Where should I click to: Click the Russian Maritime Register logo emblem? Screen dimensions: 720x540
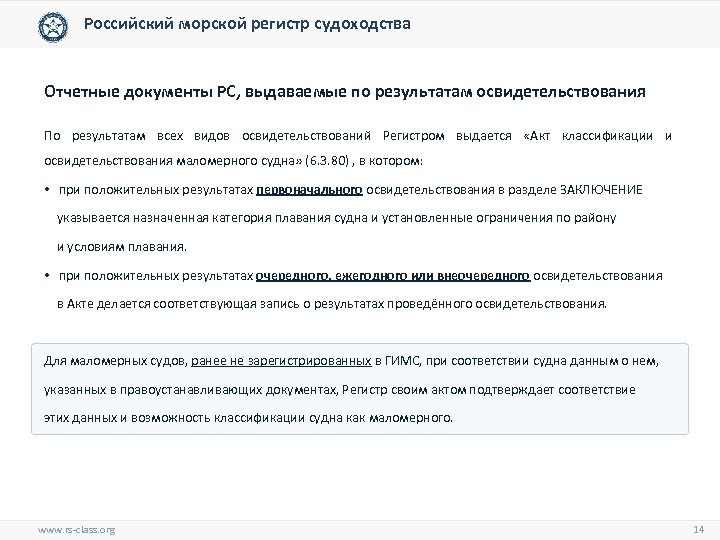pyautogui.click(x=53, y=27)
